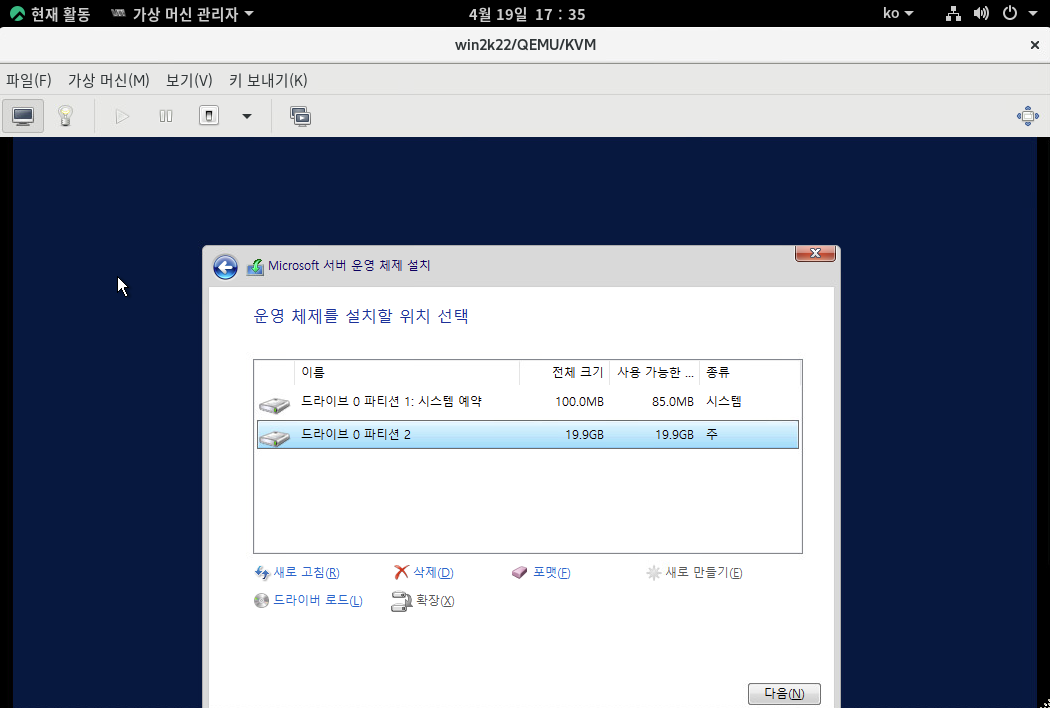Pause the virtual machine
This screenshot has width=1050, height=708.
(x=165, y=117)
